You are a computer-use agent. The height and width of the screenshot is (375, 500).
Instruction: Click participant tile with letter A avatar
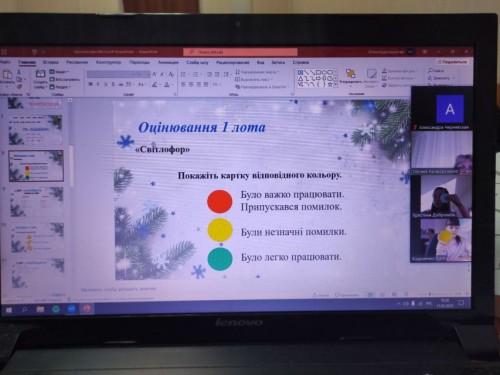[442, 109]
